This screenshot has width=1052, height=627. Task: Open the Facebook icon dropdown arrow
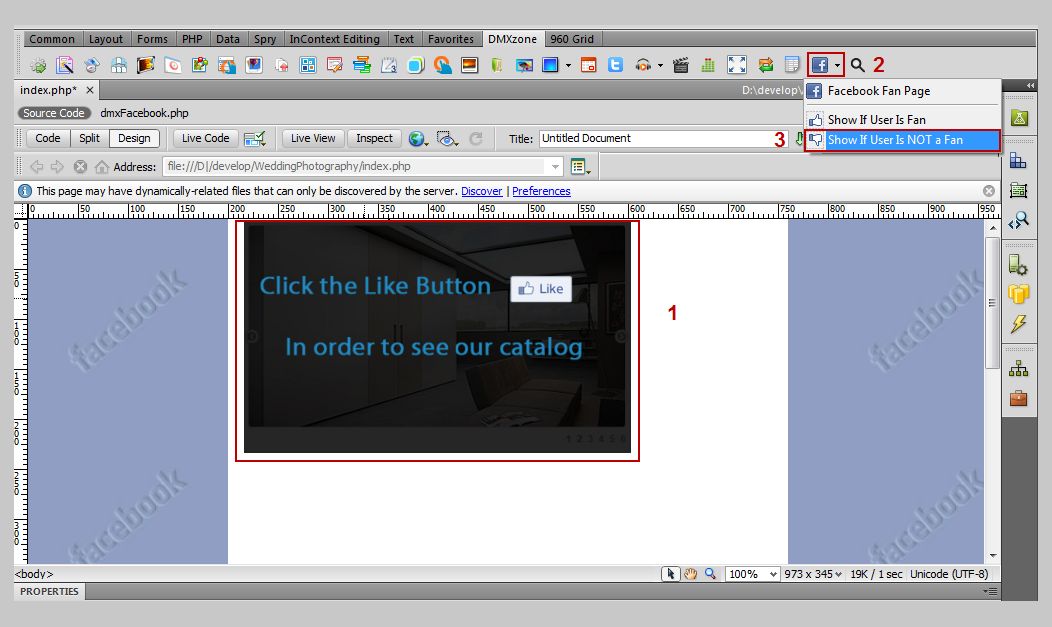(837, 66)
